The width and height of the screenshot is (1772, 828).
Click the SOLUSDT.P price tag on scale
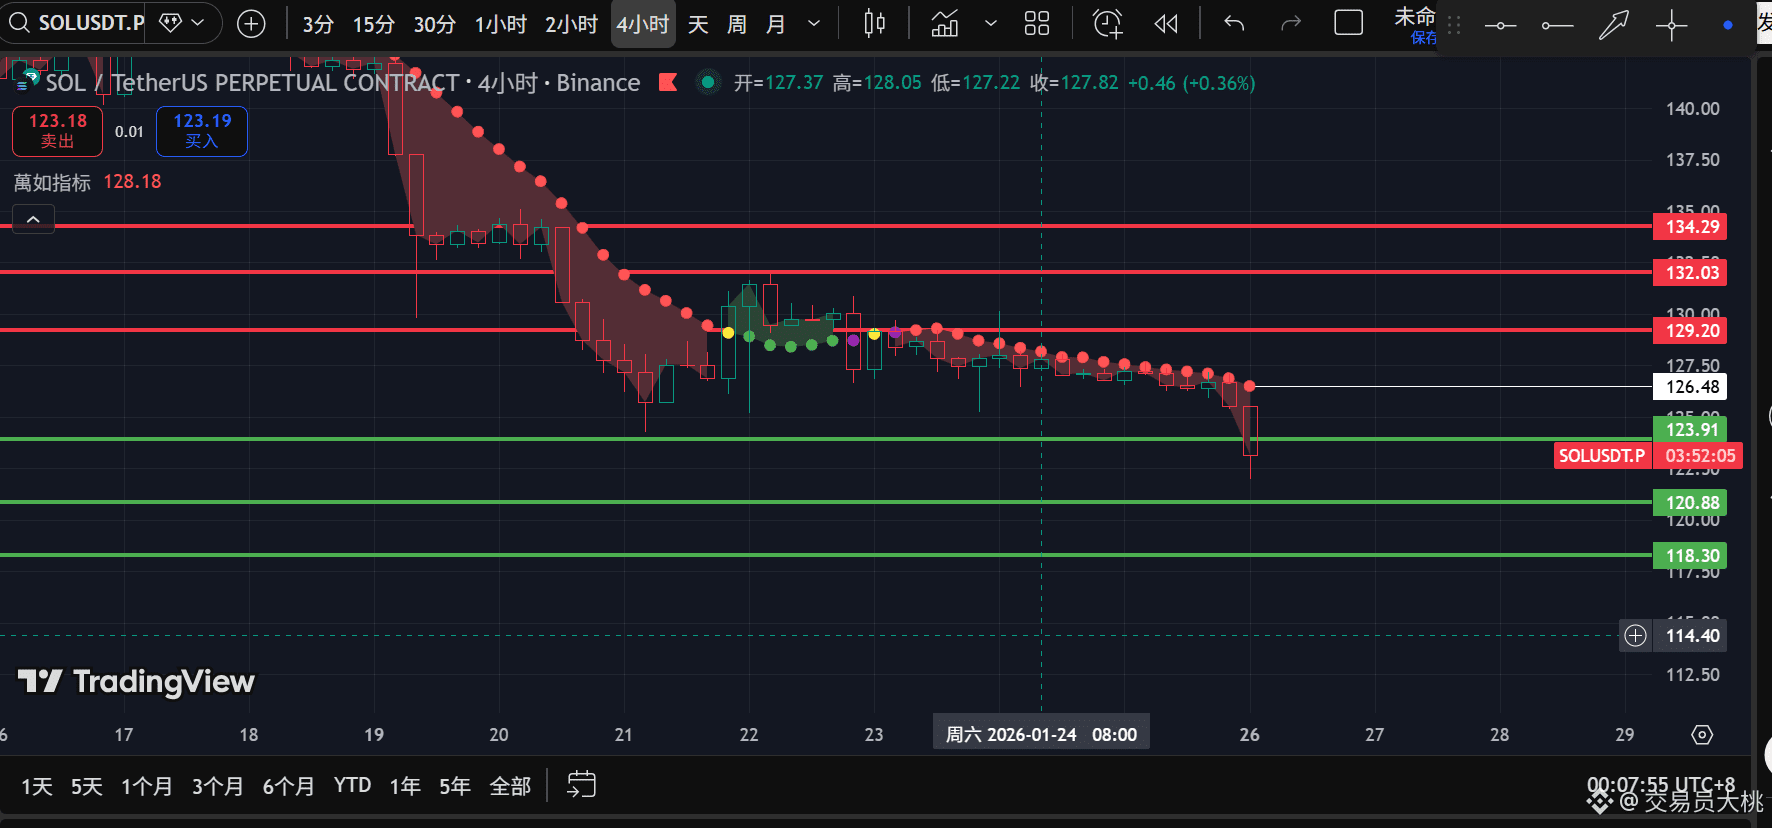[1601, 456]
